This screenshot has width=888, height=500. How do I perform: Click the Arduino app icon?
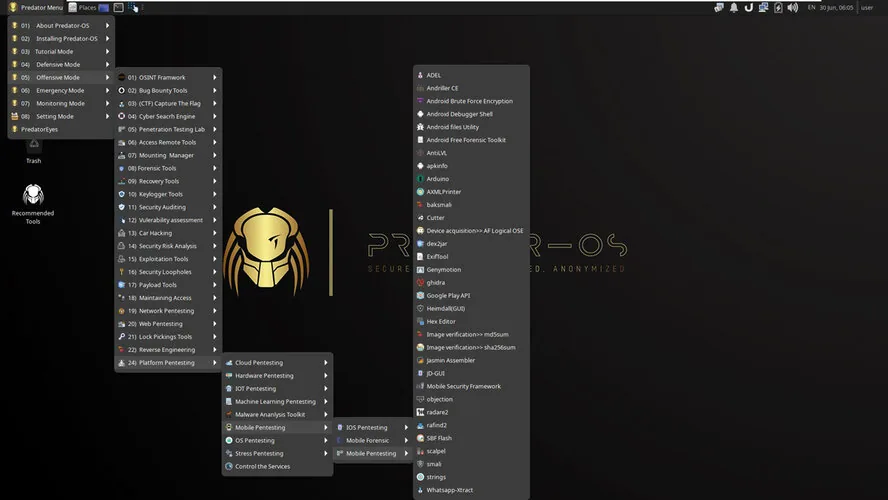(x=420, y=179)
